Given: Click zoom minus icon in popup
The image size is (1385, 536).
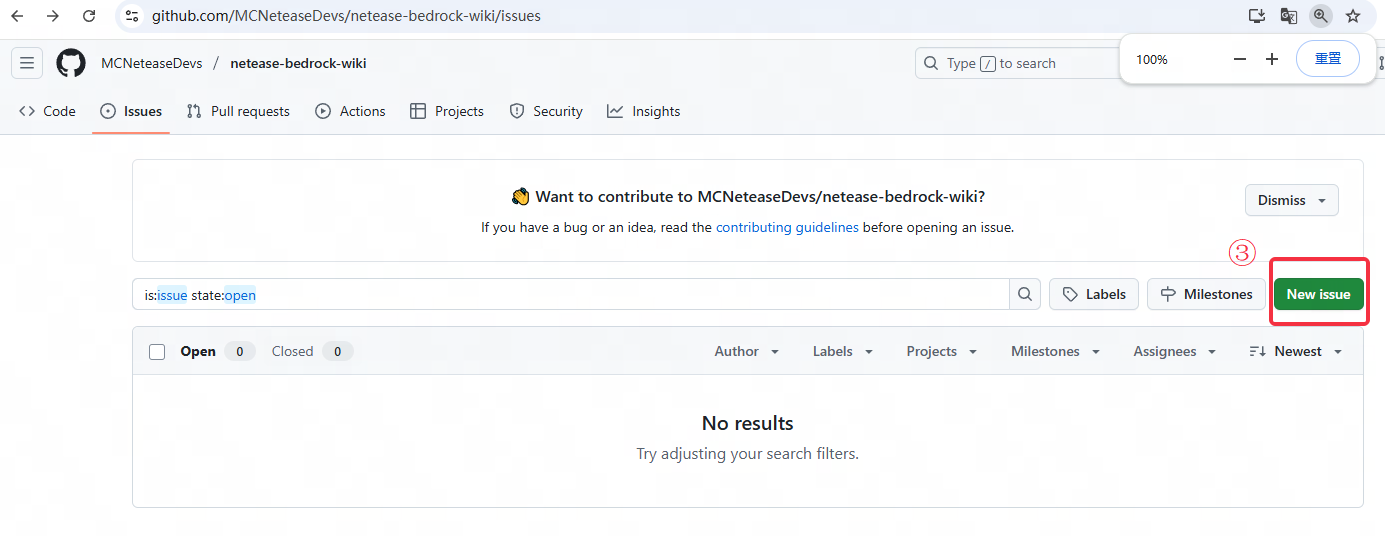Looking at the screenshot, I should point(1240,59).
